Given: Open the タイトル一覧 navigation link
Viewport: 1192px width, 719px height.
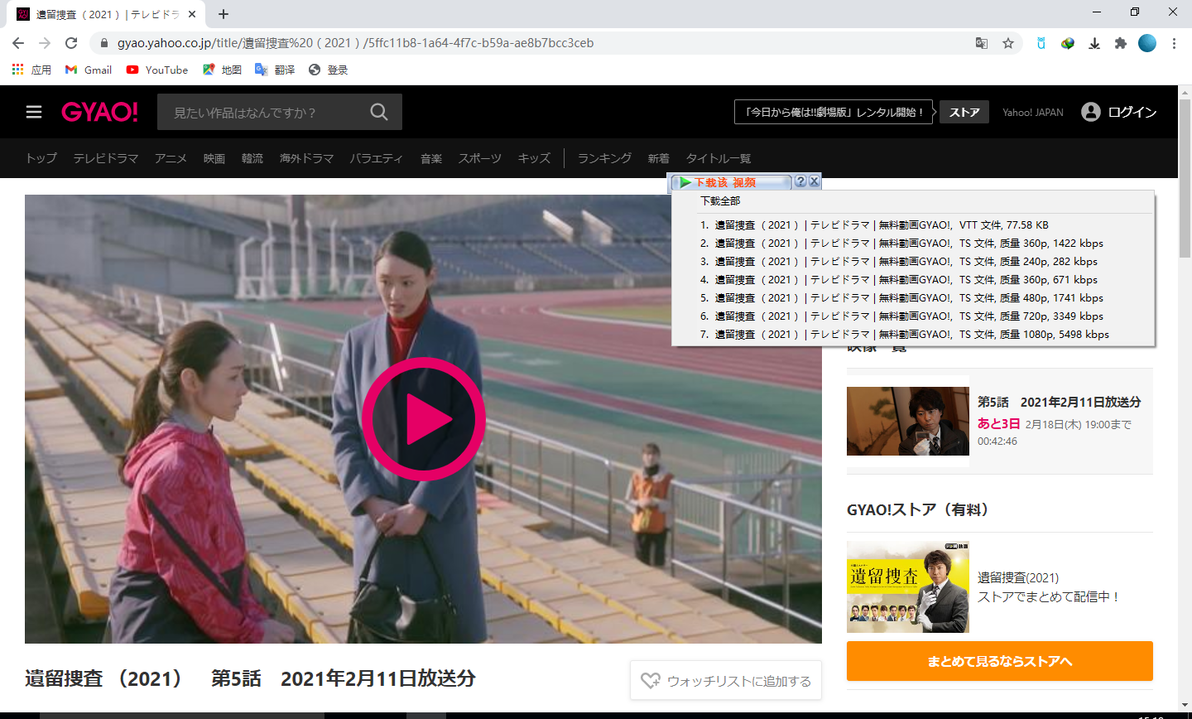Looking at the screenshot, I should [718, 158].
